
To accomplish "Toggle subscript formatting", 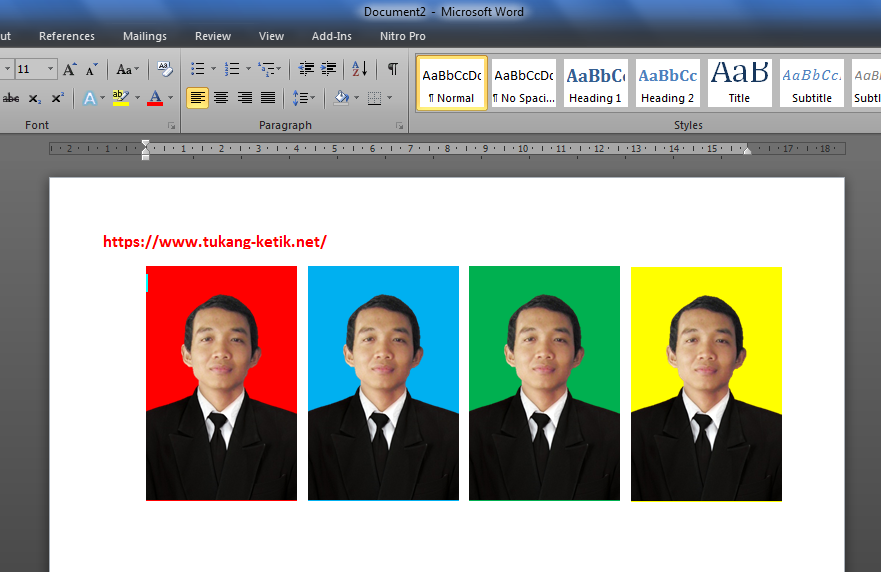I will (x=35, y=98).
